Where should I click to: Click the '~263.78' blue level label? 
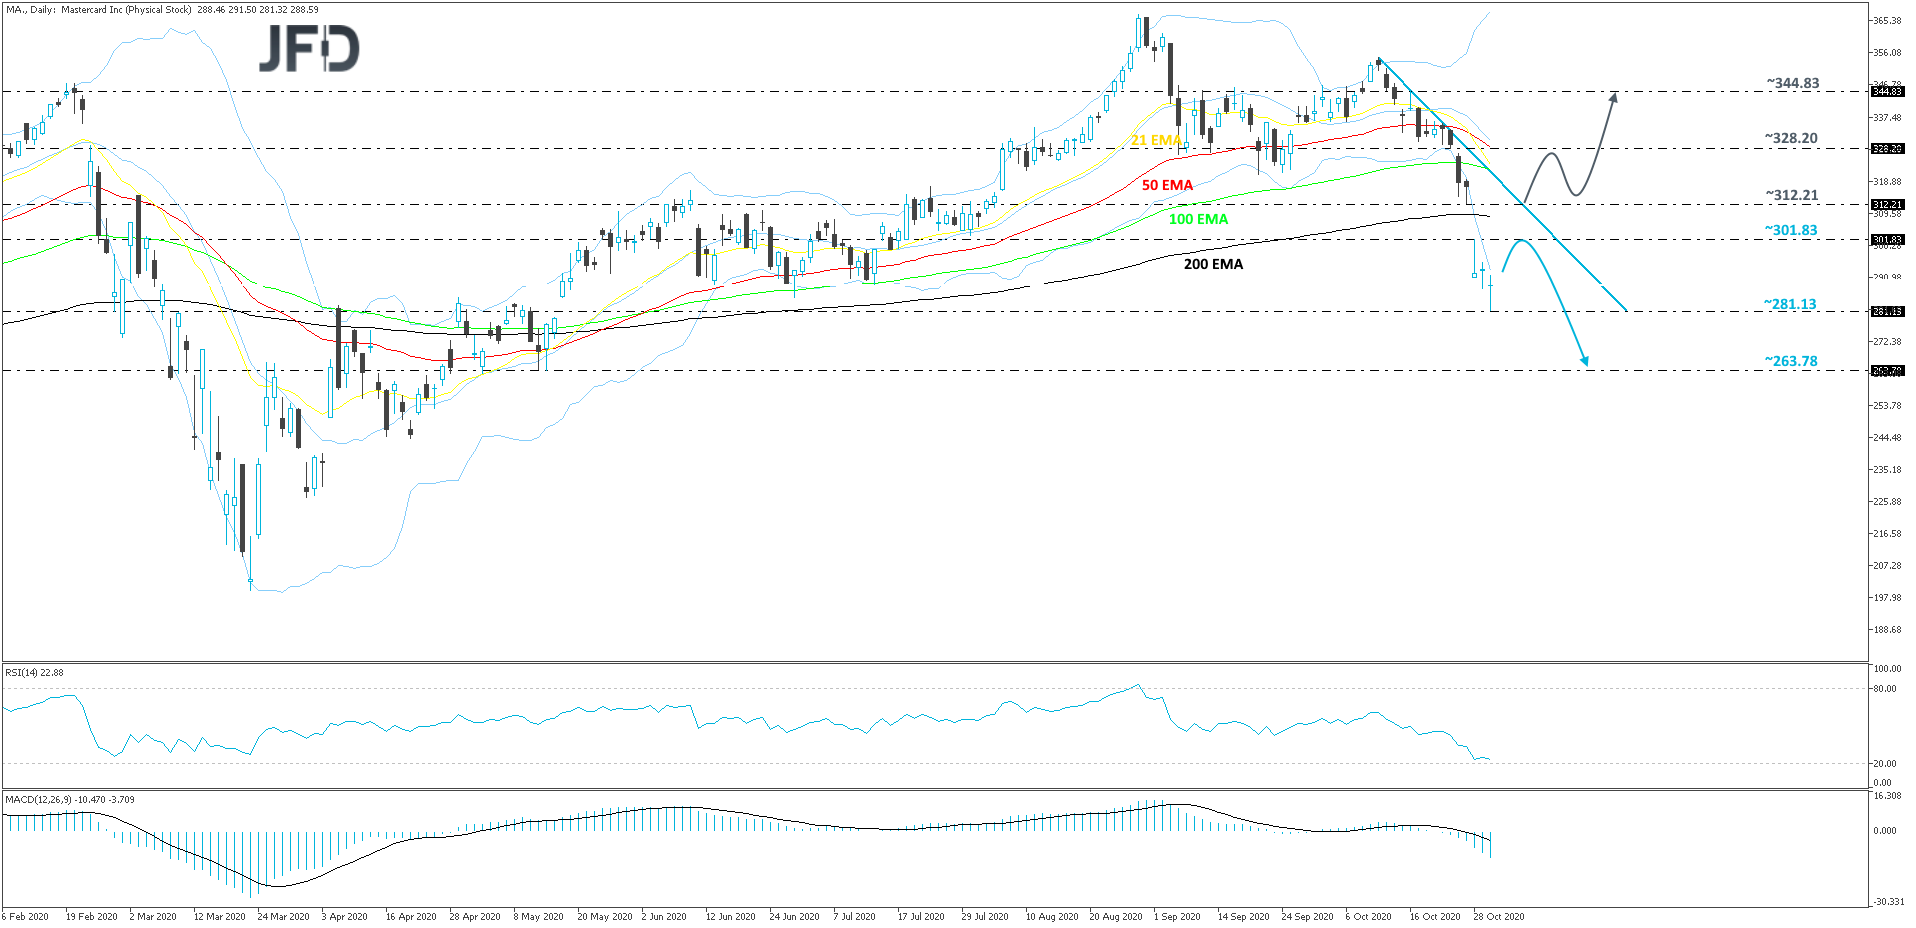point(1791,361)
